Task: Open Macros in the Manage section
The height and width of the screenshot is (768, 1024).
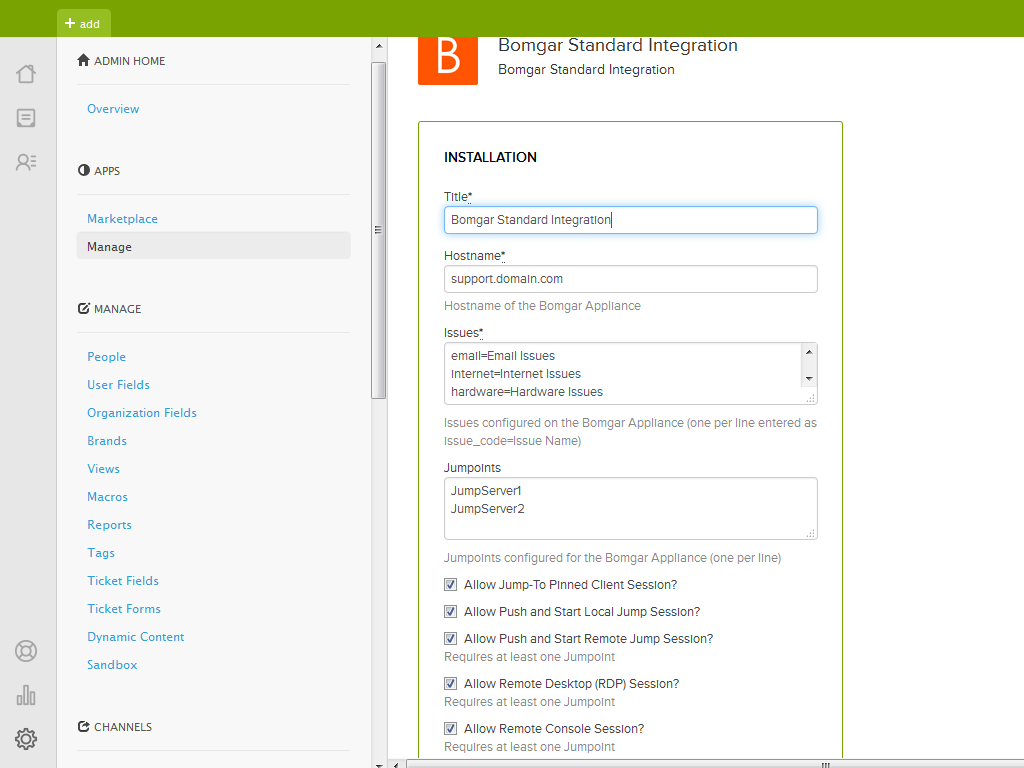Action: click(x=107, y=497)
